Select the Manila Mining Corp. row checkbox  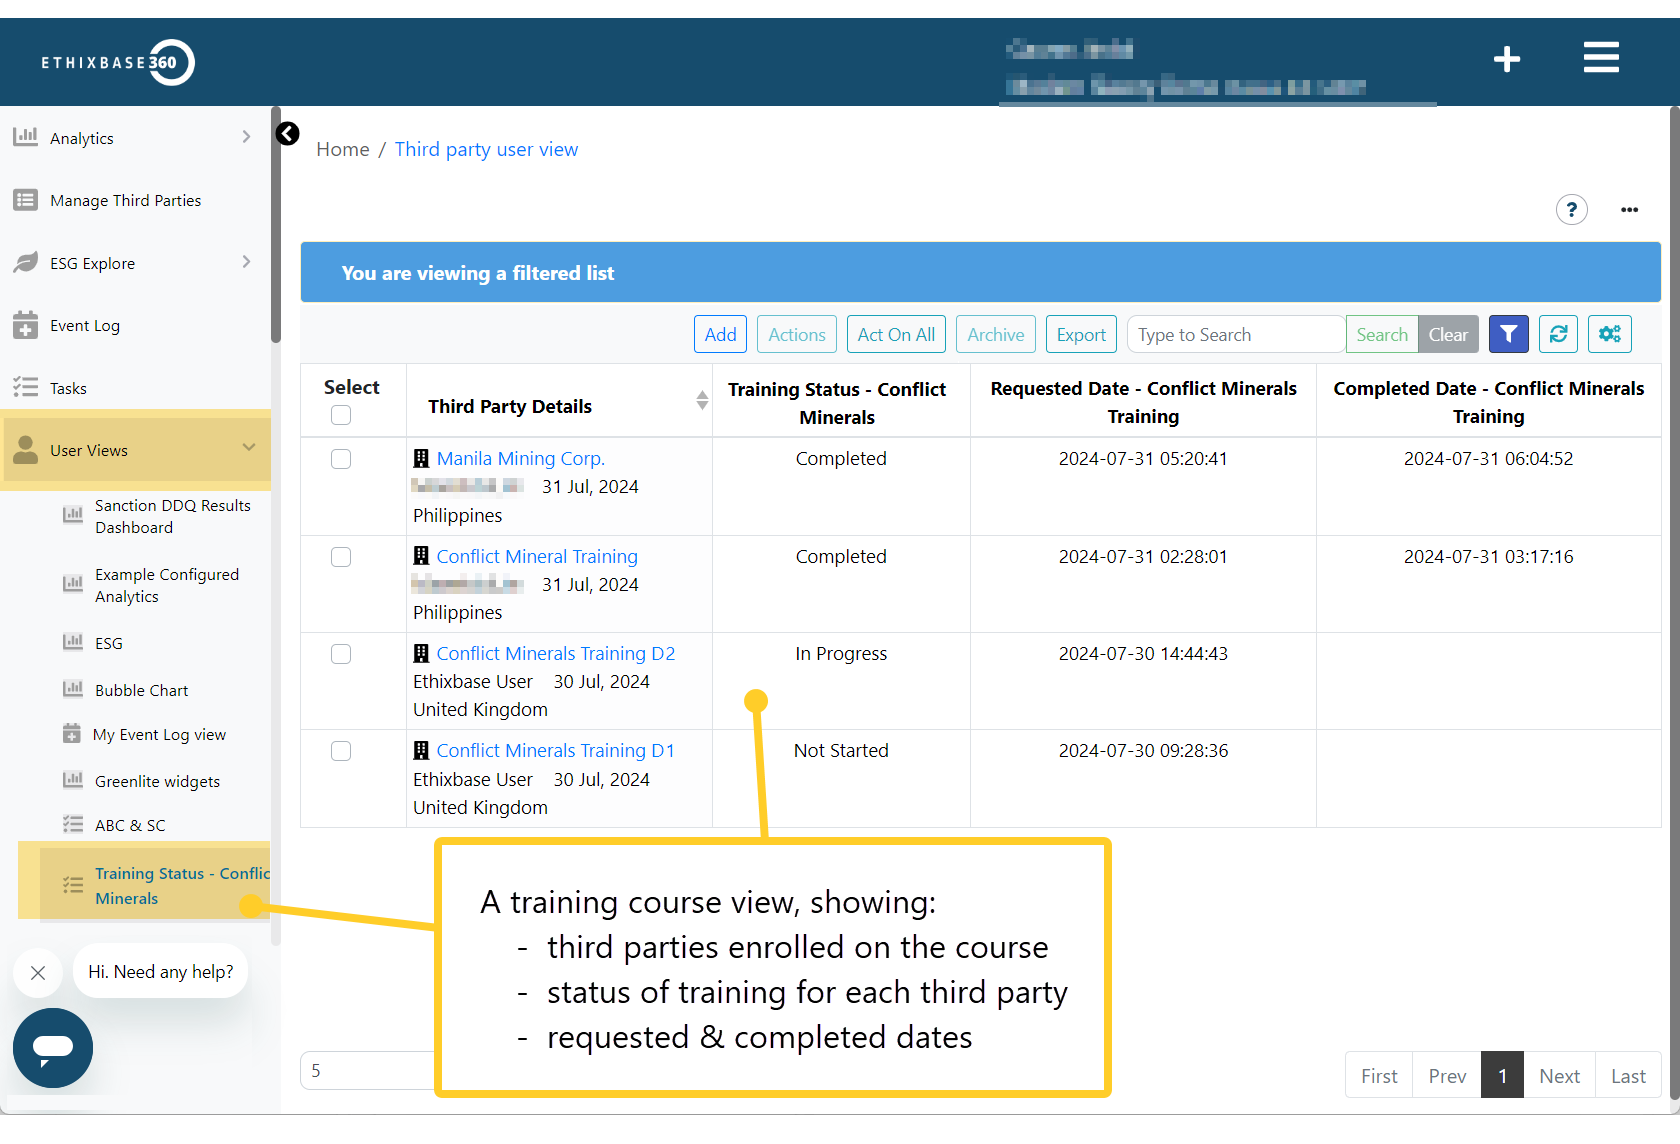(x=341, y=459)
